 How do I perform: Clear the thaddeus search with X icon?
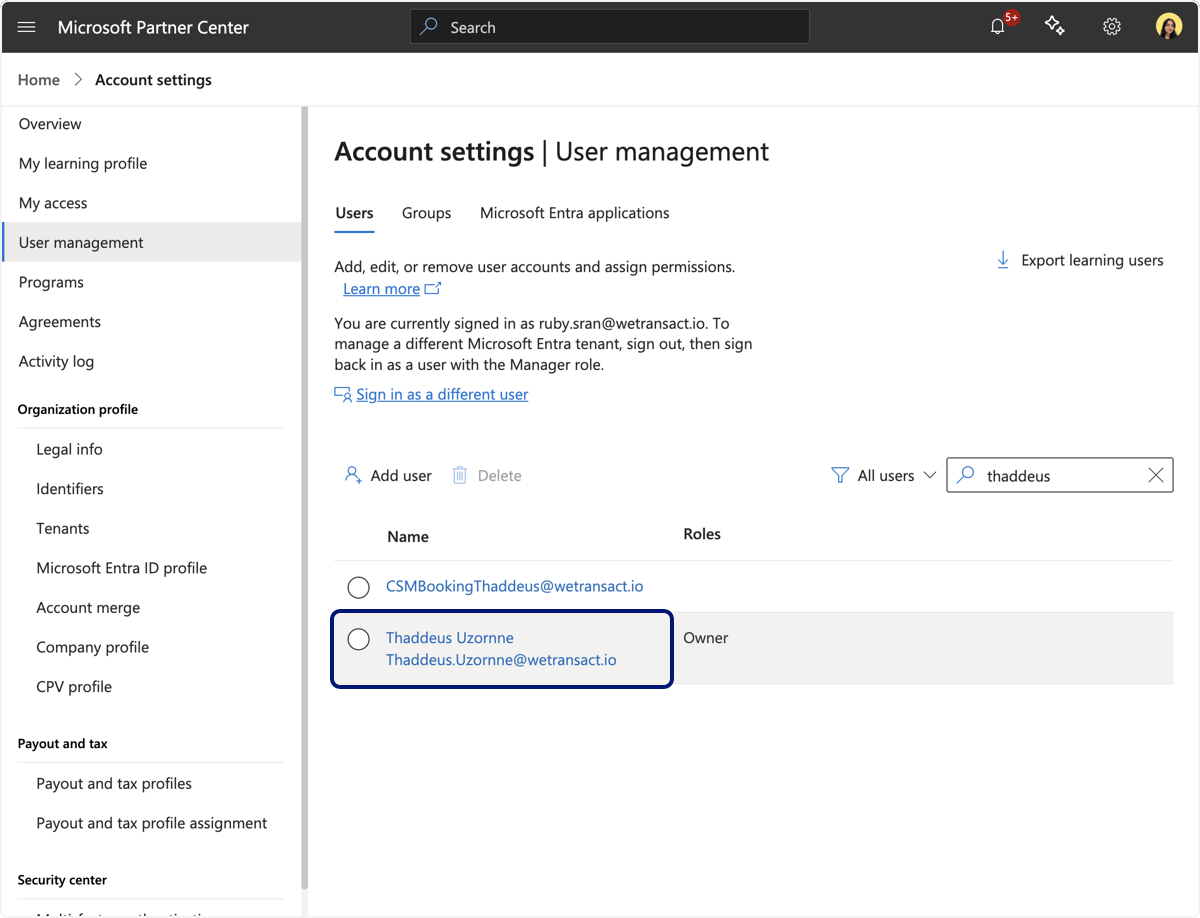[x=1156, y=476]
